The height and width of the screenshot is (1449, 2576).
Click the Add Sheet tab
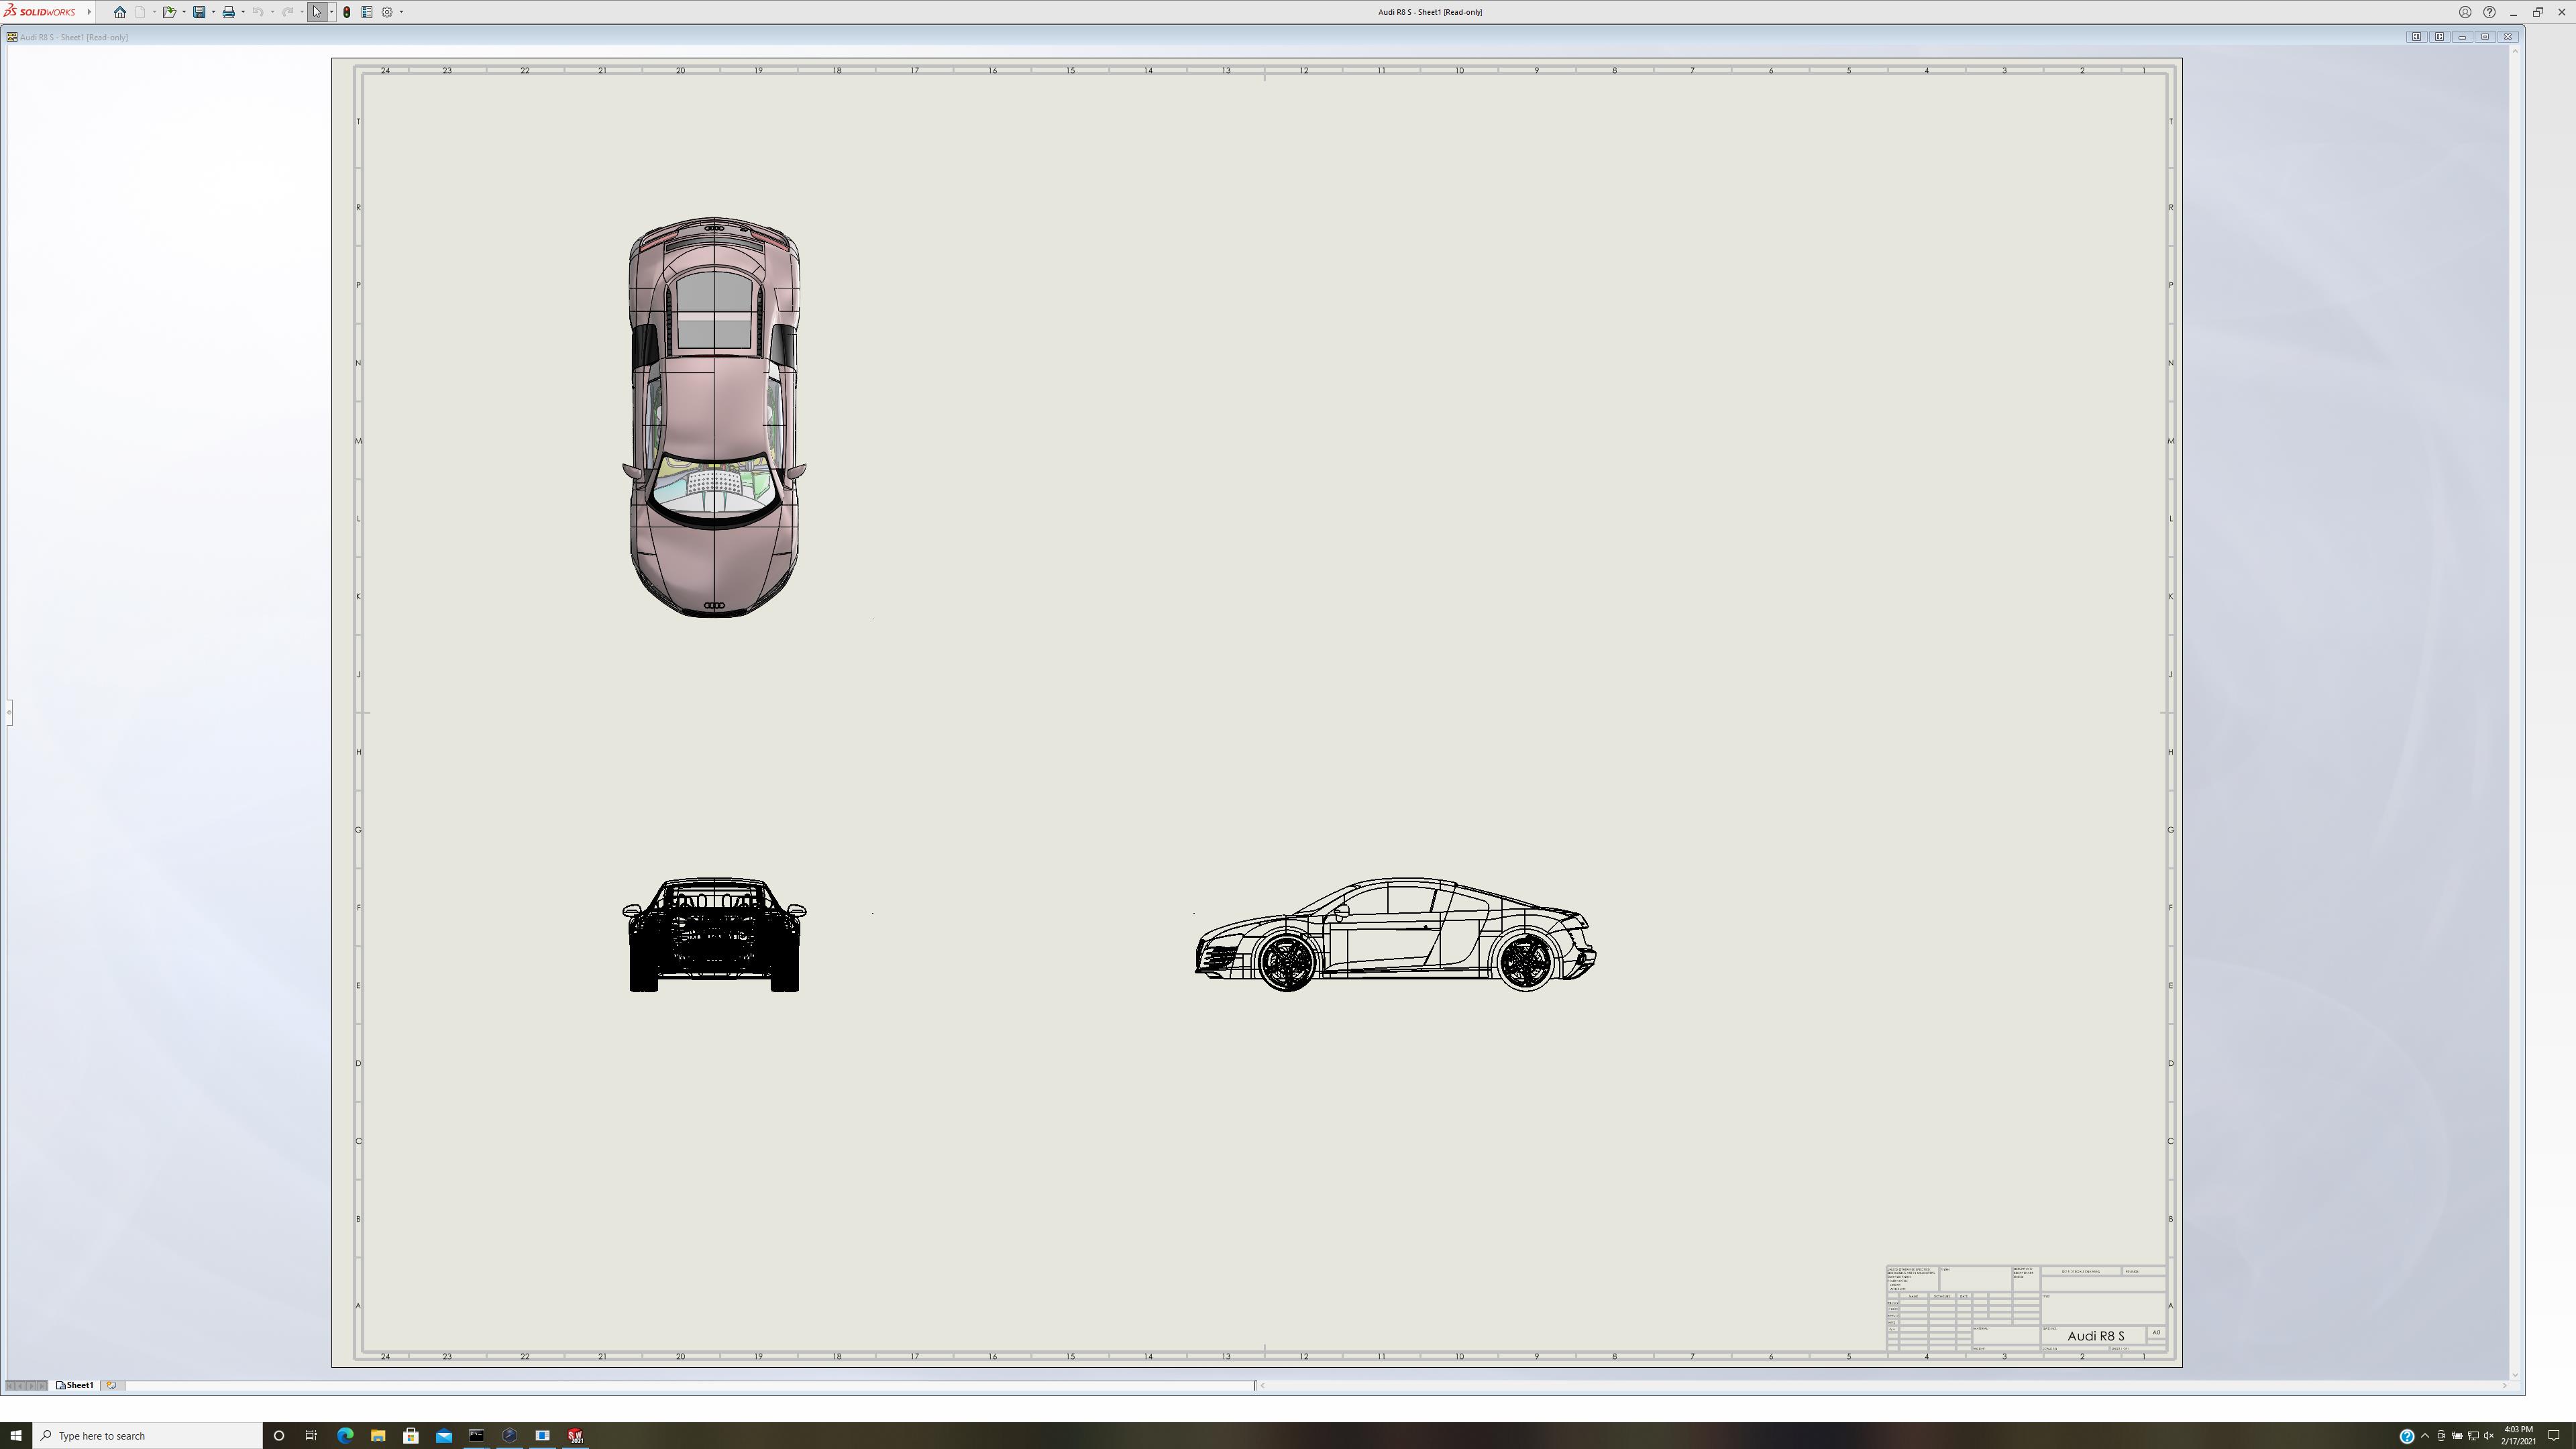(111, 1385)
